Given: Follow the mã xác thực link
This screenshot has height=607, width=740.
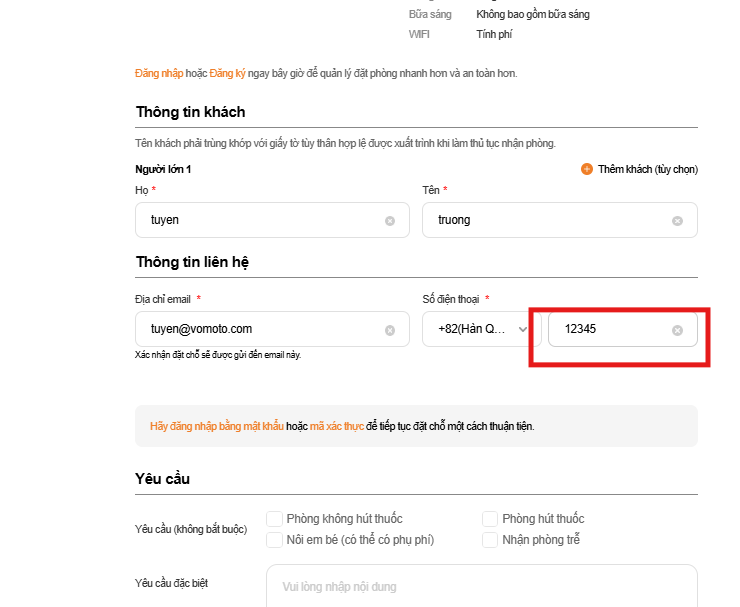Looking at the screenshot, I should (337, 426).
